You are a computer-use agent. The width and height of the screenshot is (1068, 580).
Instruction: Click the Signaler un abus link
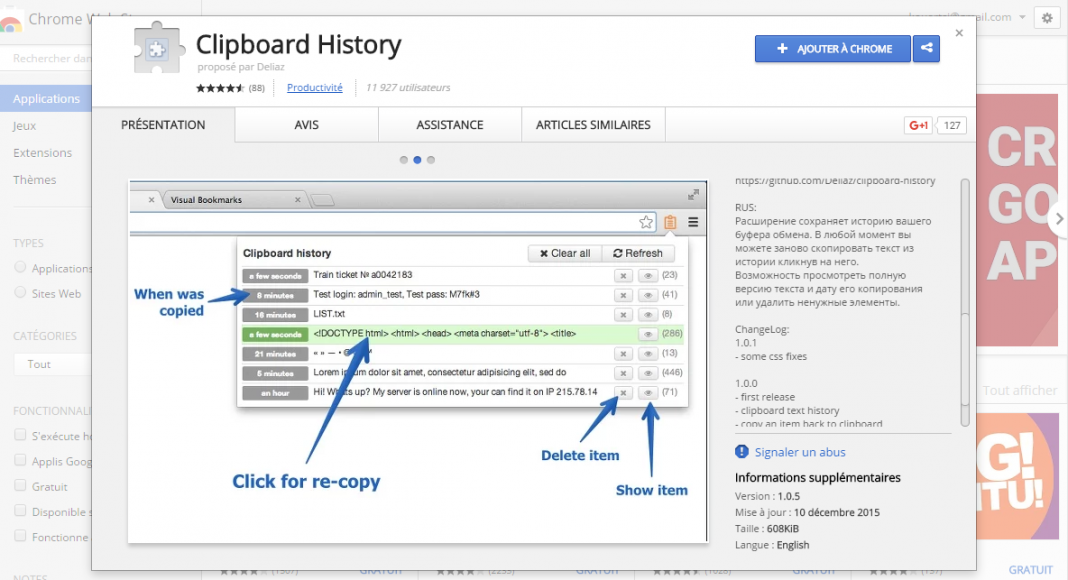coord(800,452)
